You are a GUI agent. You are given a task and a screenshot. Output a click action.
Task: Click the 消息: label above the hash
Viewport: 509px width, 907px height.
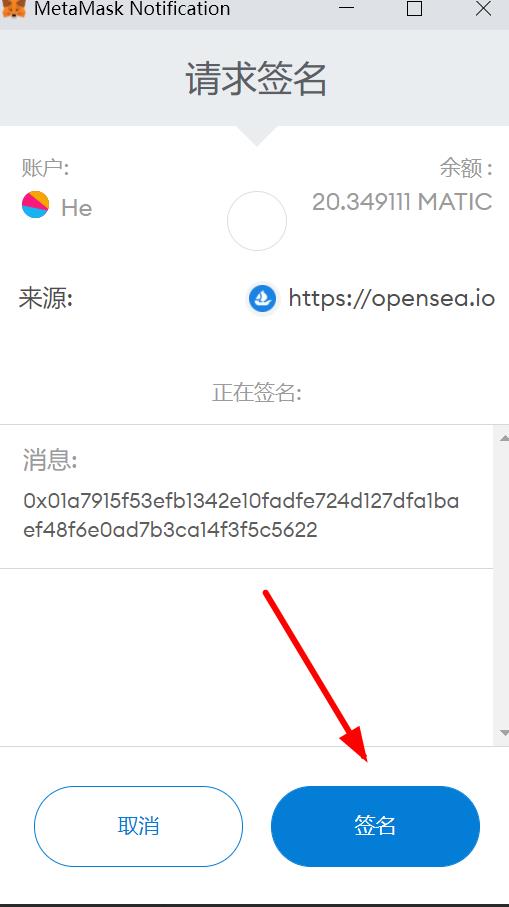click(50, 460)
